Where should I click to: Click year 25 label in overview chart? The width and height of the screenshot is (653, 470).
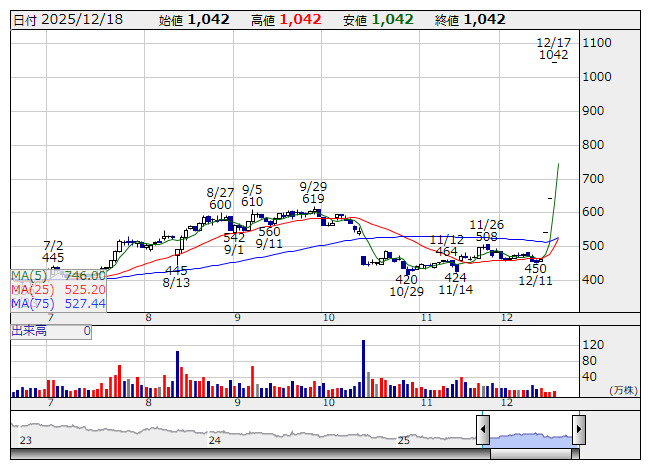404,440
